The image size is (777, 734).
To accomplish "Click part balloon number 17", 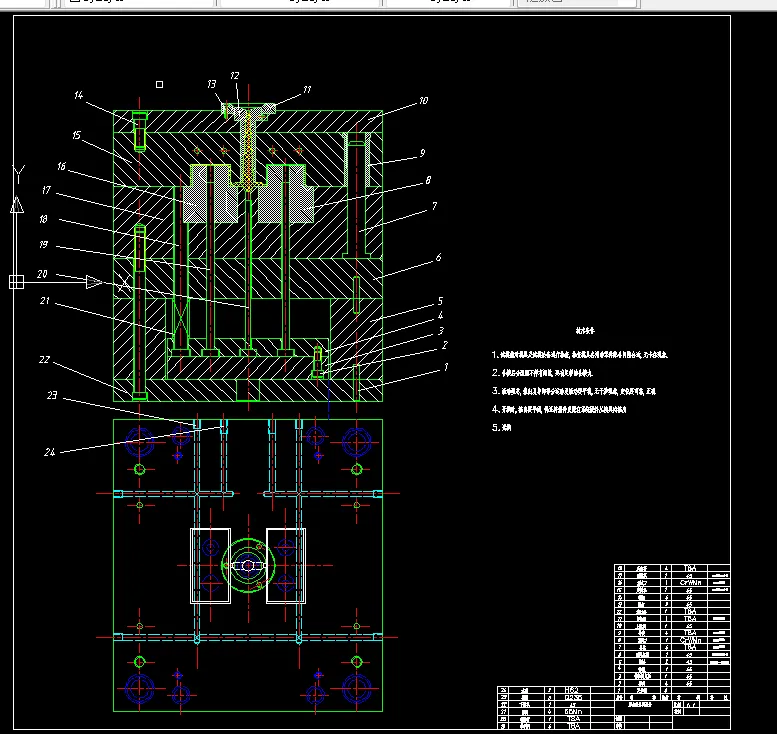I will 46,190.
